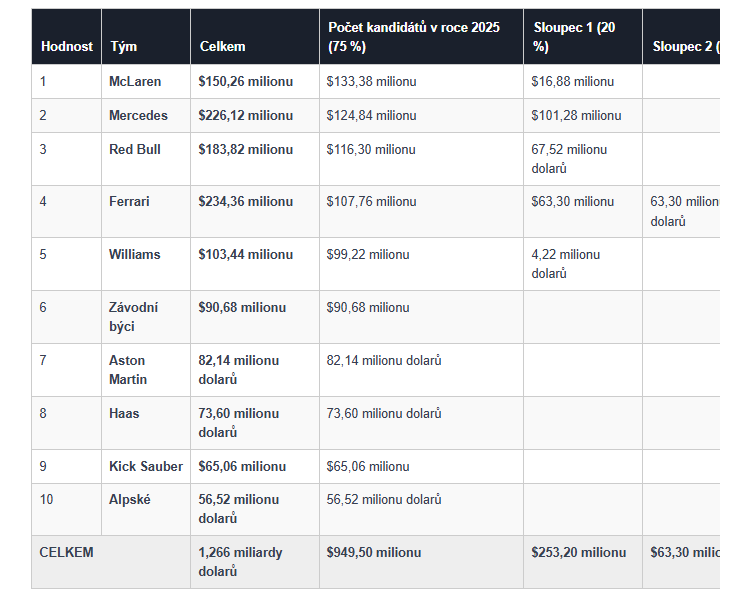Click the Mercedes team name
The width and height of the screenshot is (734, 606).
click(138, 116)
